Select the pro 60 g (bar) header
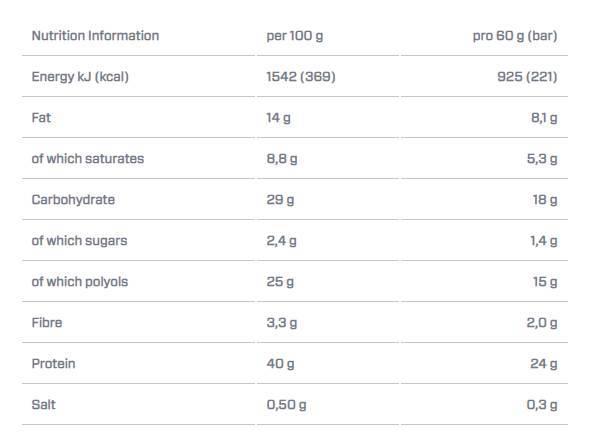This screenshot has width=590, height=447. click(515, 36)
